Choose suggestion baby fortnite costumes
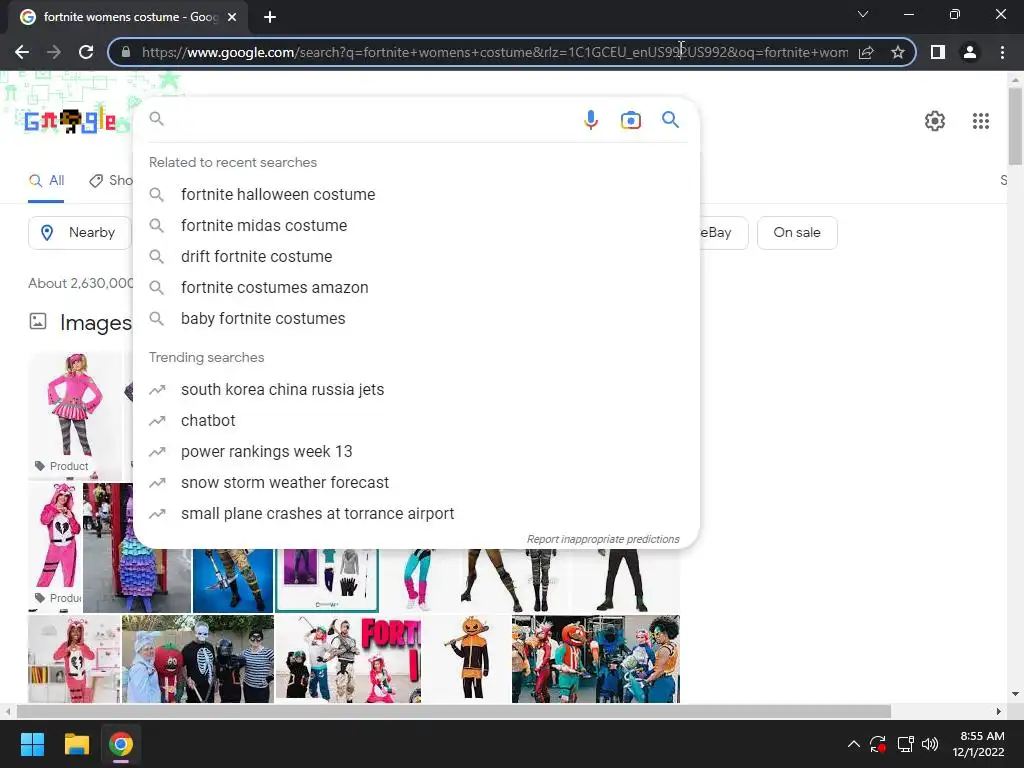1024x768 pixels. click(416, 319)
